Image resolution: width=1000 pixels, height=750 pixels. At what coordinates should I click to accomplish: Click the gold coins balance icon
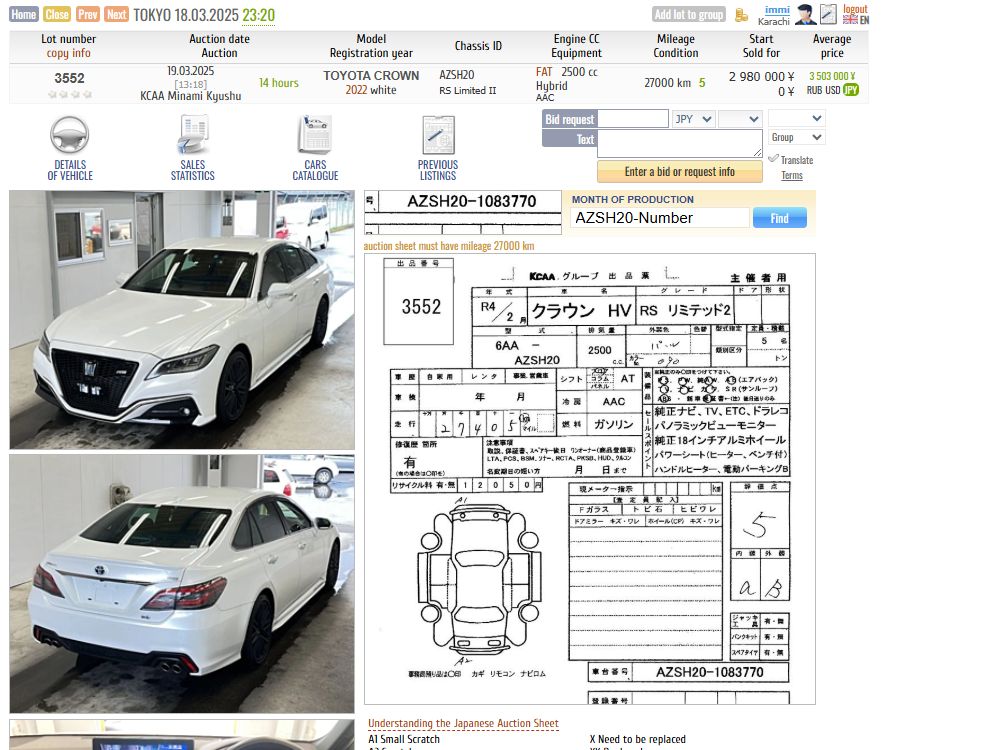click(741, 15)
